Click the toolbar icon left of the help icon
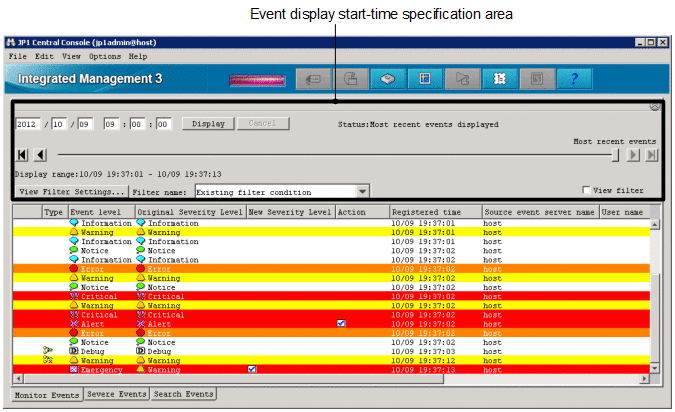 [536, 79]
